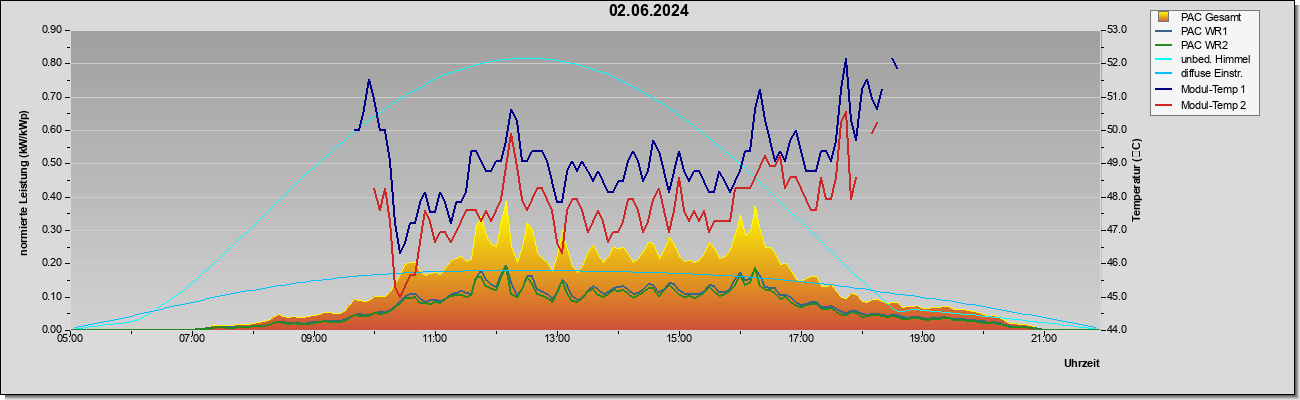Click the 0.40 left axis value
The height and width of the screenshot is (400, 1300).
click(53, 197)
